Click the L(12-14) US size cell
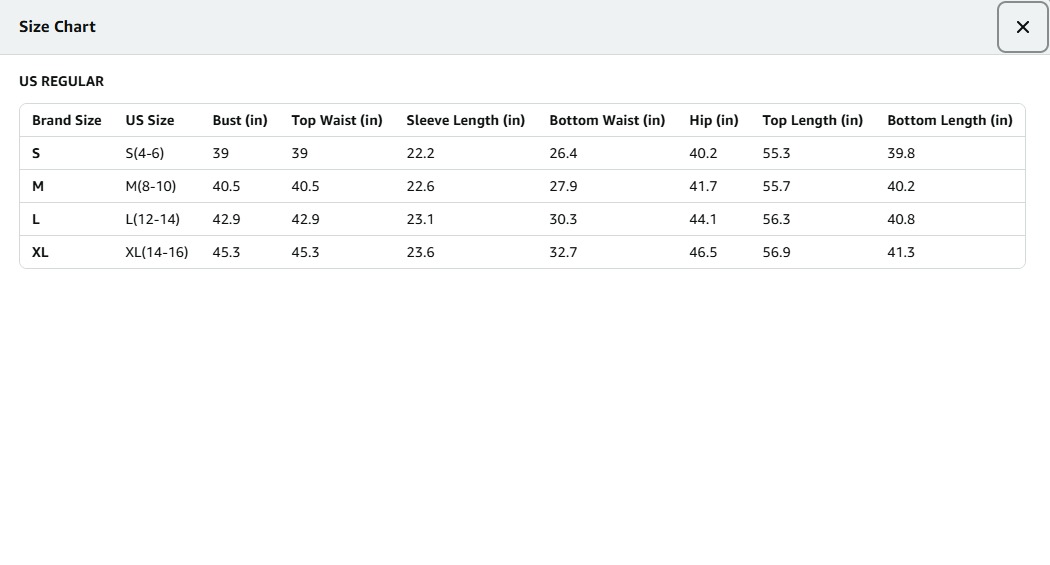 click(x=152, y=219)
